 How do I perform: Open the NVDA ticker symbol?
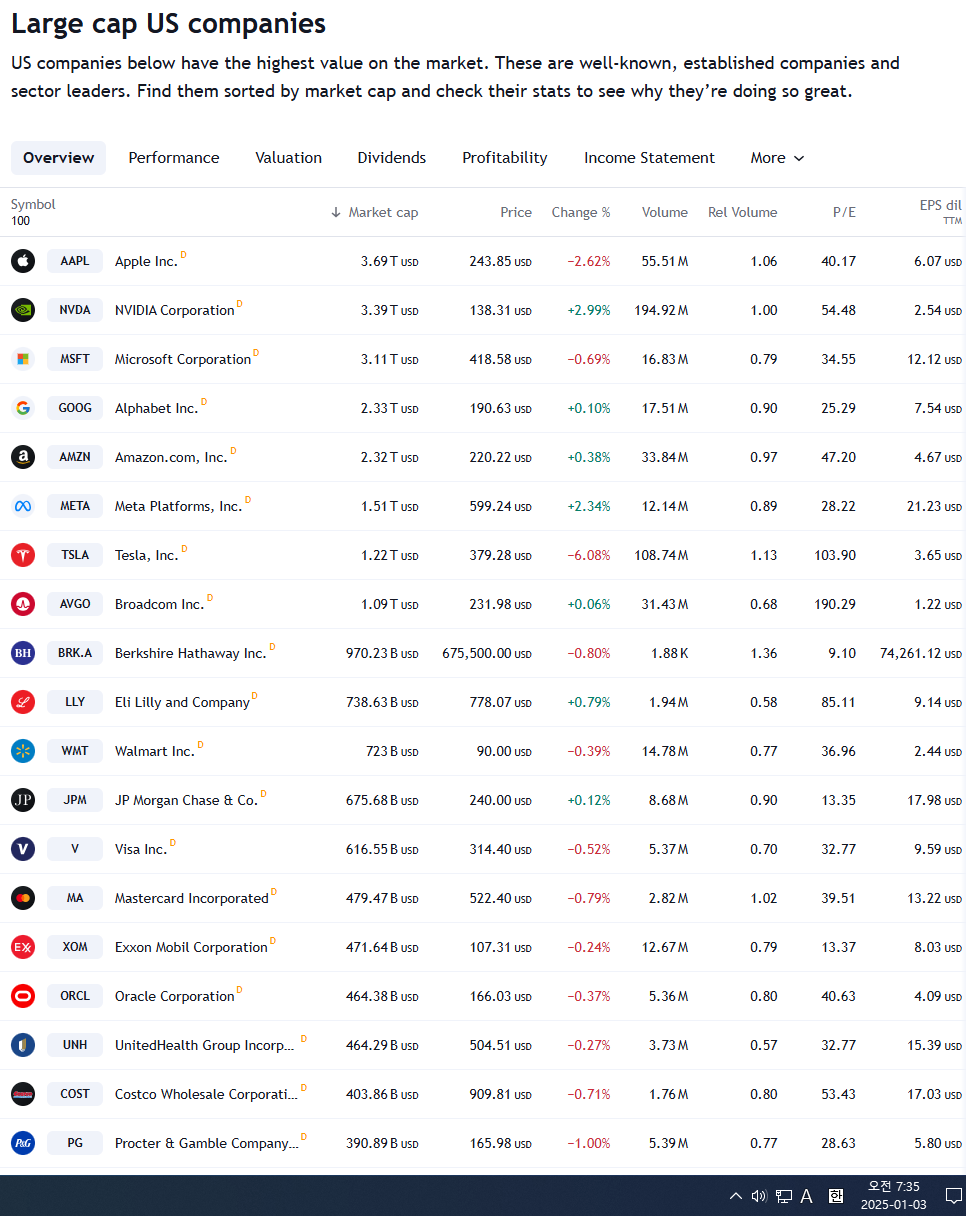(x=75, y=310)
